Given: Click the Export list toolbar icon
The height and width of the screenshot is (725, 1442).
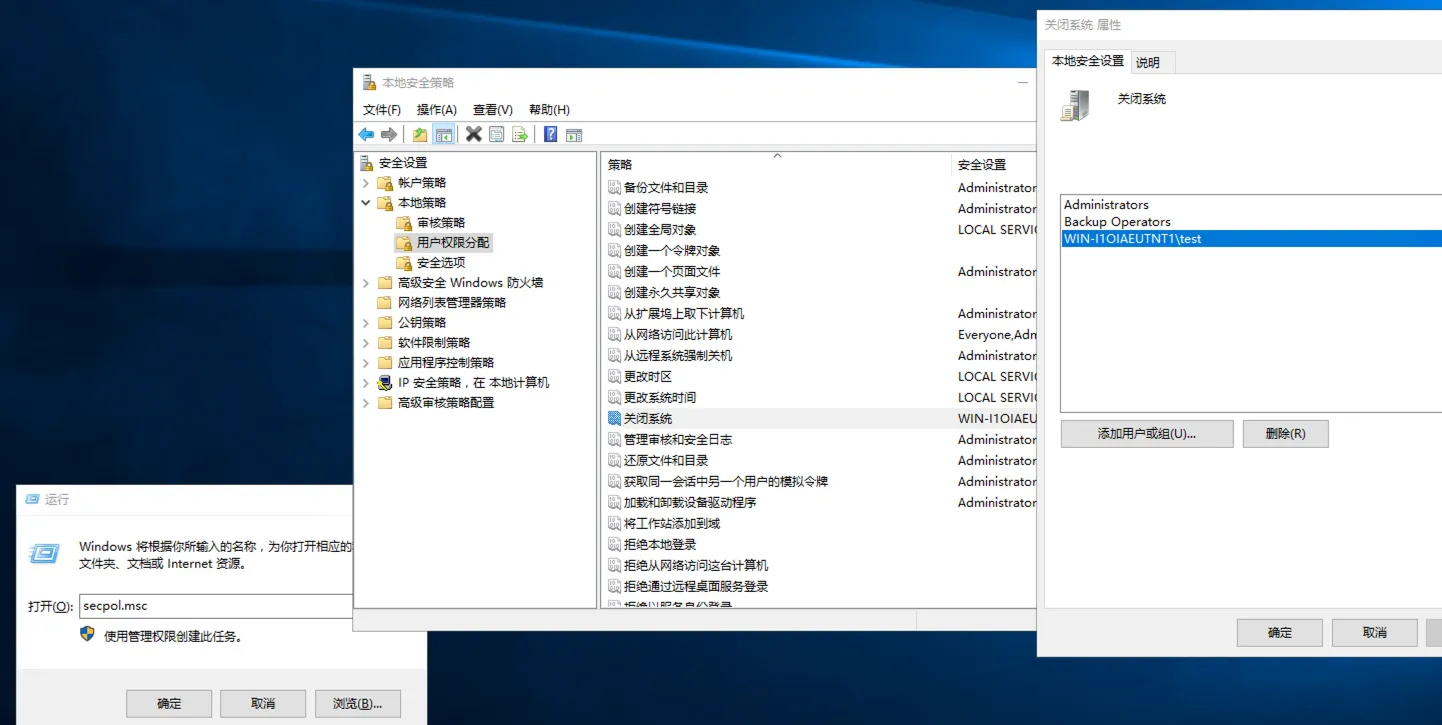Looking at the screenshot, I should 520,135.
